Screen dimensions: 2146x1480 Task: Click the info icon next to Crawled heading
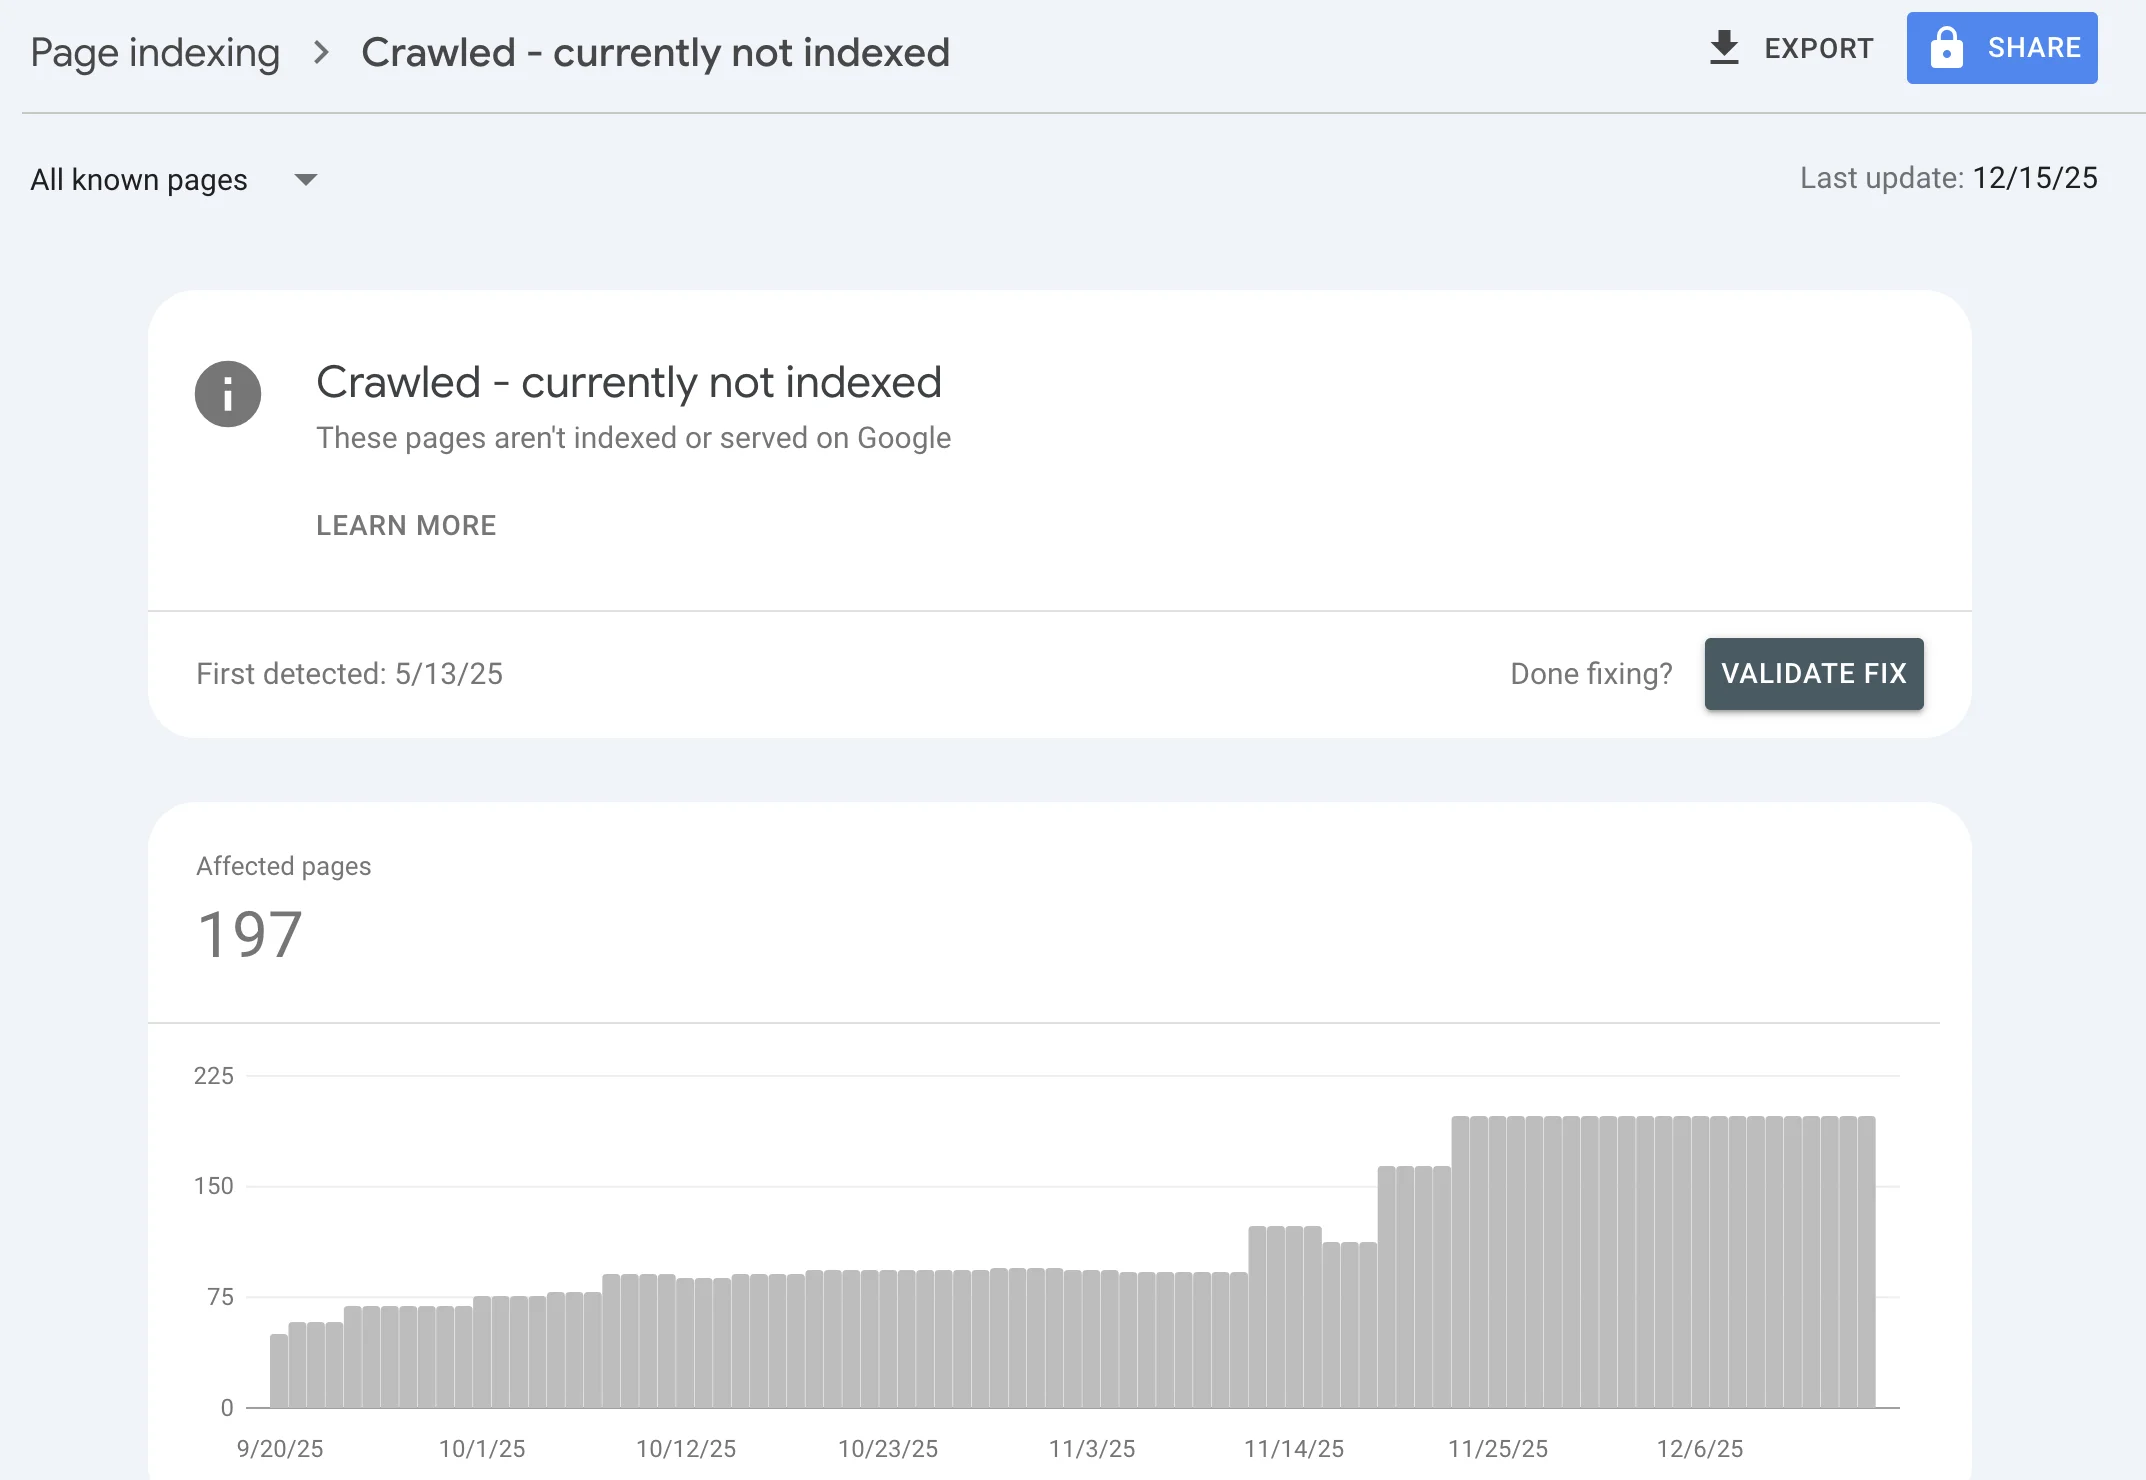[227, 394]
